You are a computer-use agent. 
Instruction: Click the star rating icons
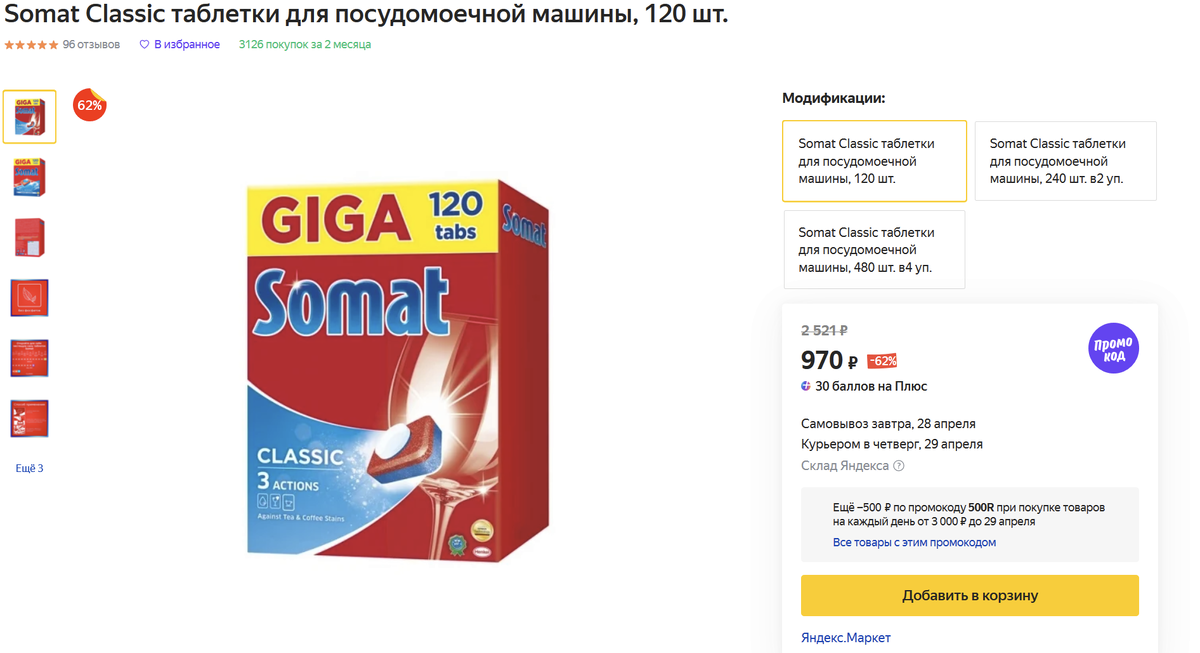click(31, 45)
